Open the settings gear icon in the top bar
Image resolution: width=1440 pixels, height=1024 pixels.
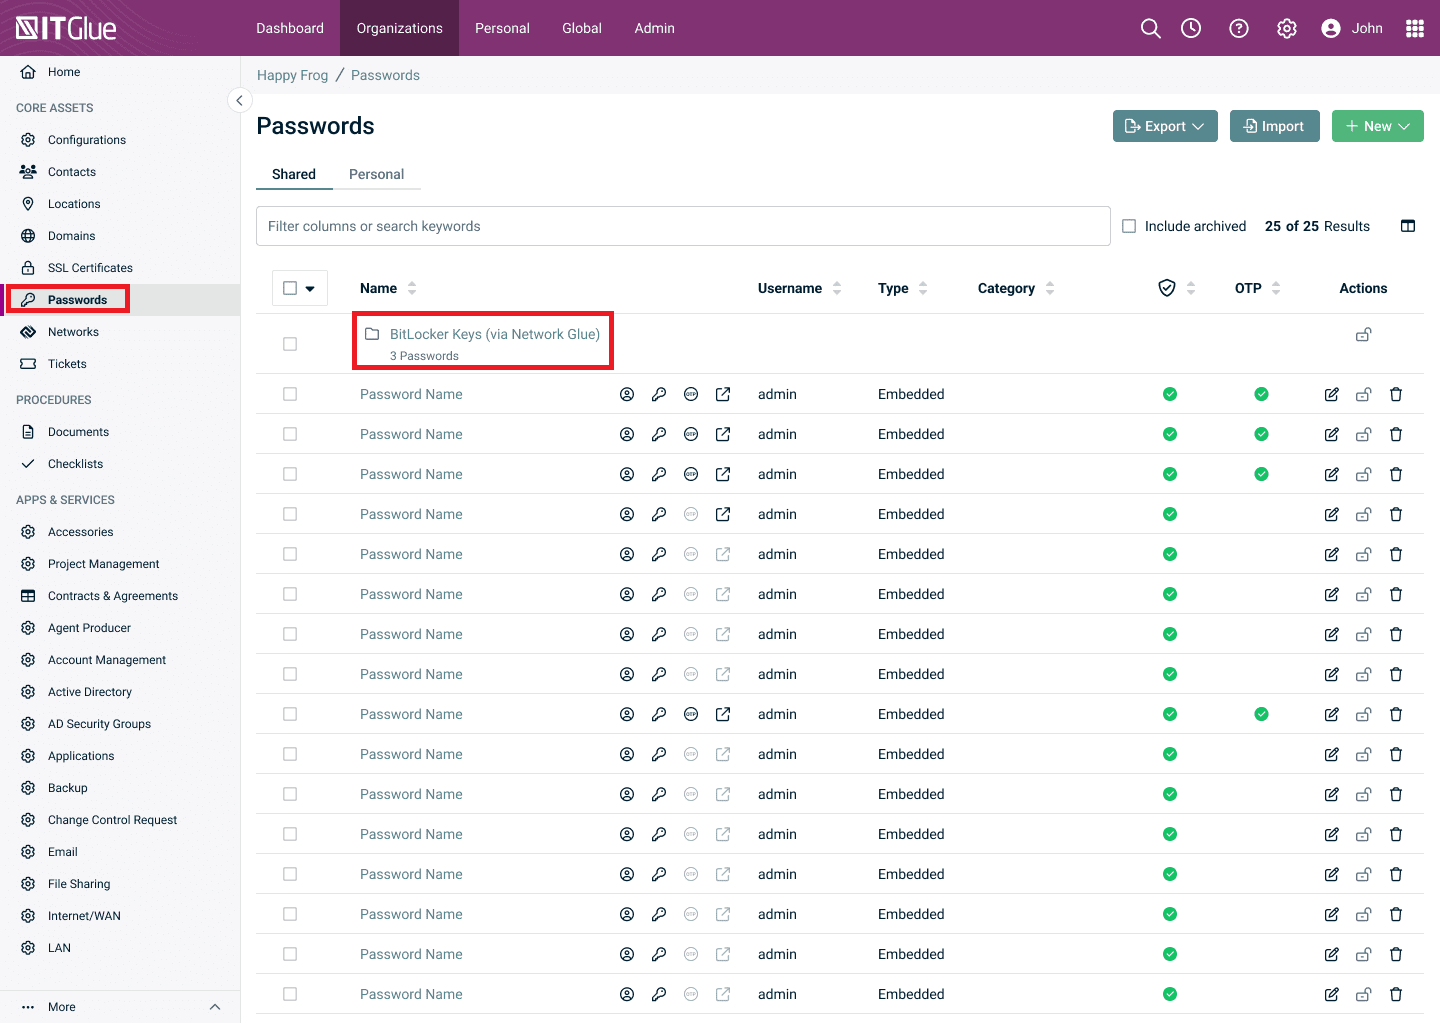click(x=1286, y=28)
